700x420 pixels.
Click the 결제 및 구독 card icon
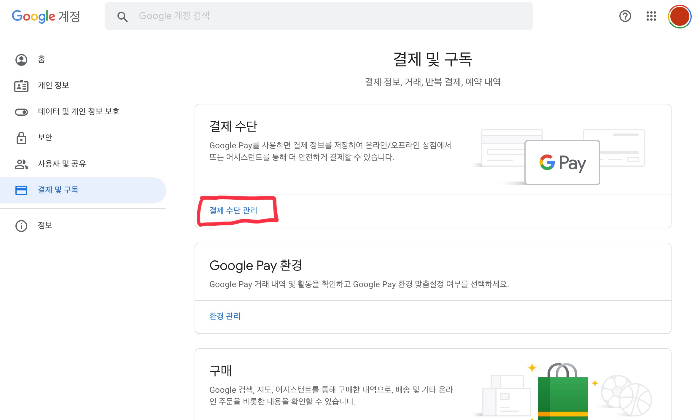(x=21, y=190)
